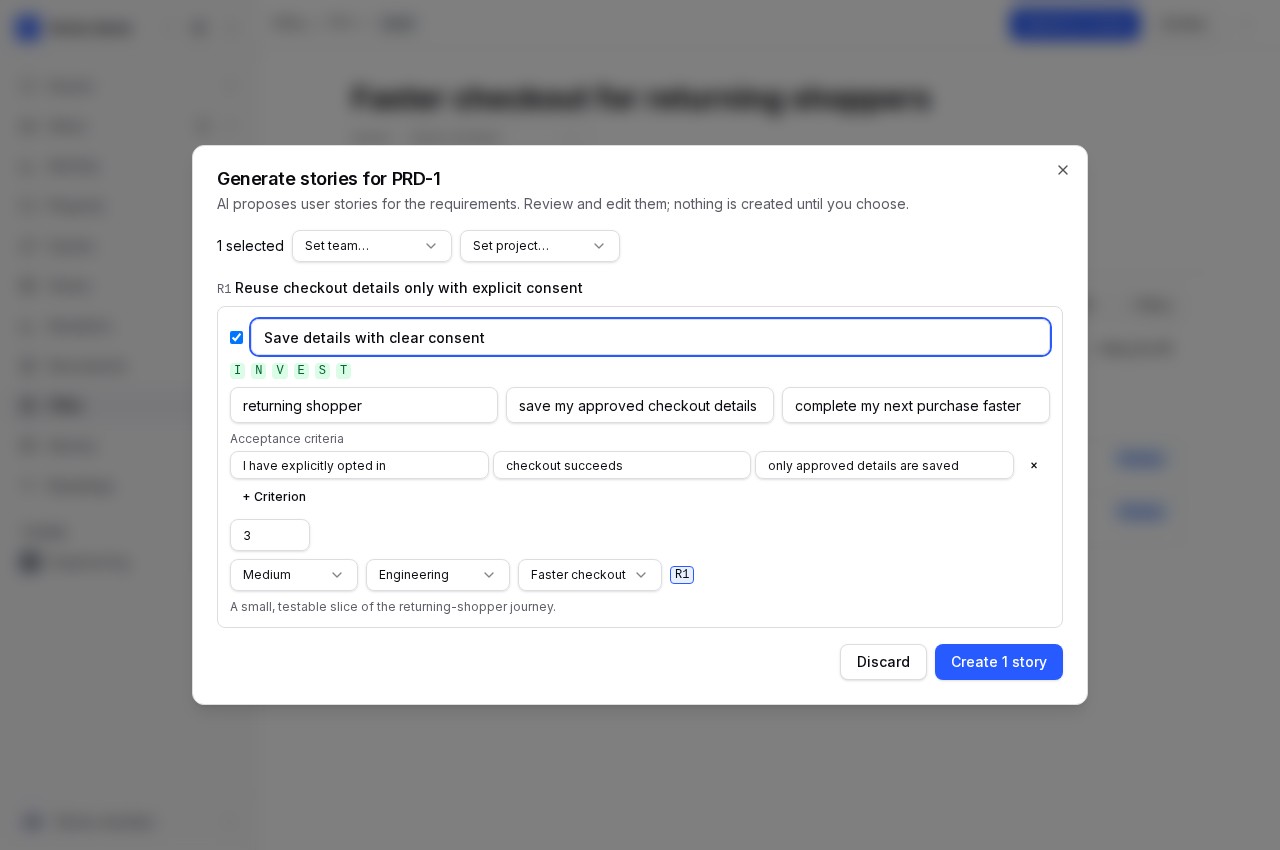Edit the 'I have explicitly opted in' criterion
This screenshot has width=1280, height=850.
[x=359, y=465]
